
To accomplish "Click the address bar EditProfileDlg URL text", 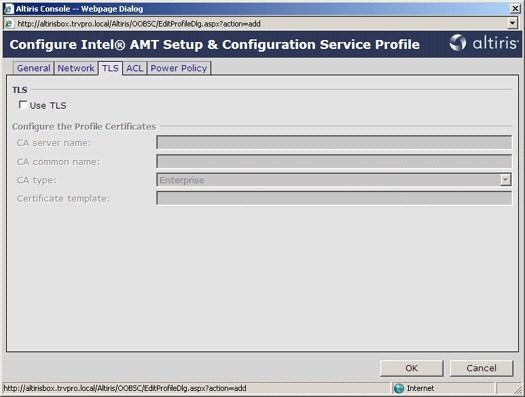I will (139, 24).
